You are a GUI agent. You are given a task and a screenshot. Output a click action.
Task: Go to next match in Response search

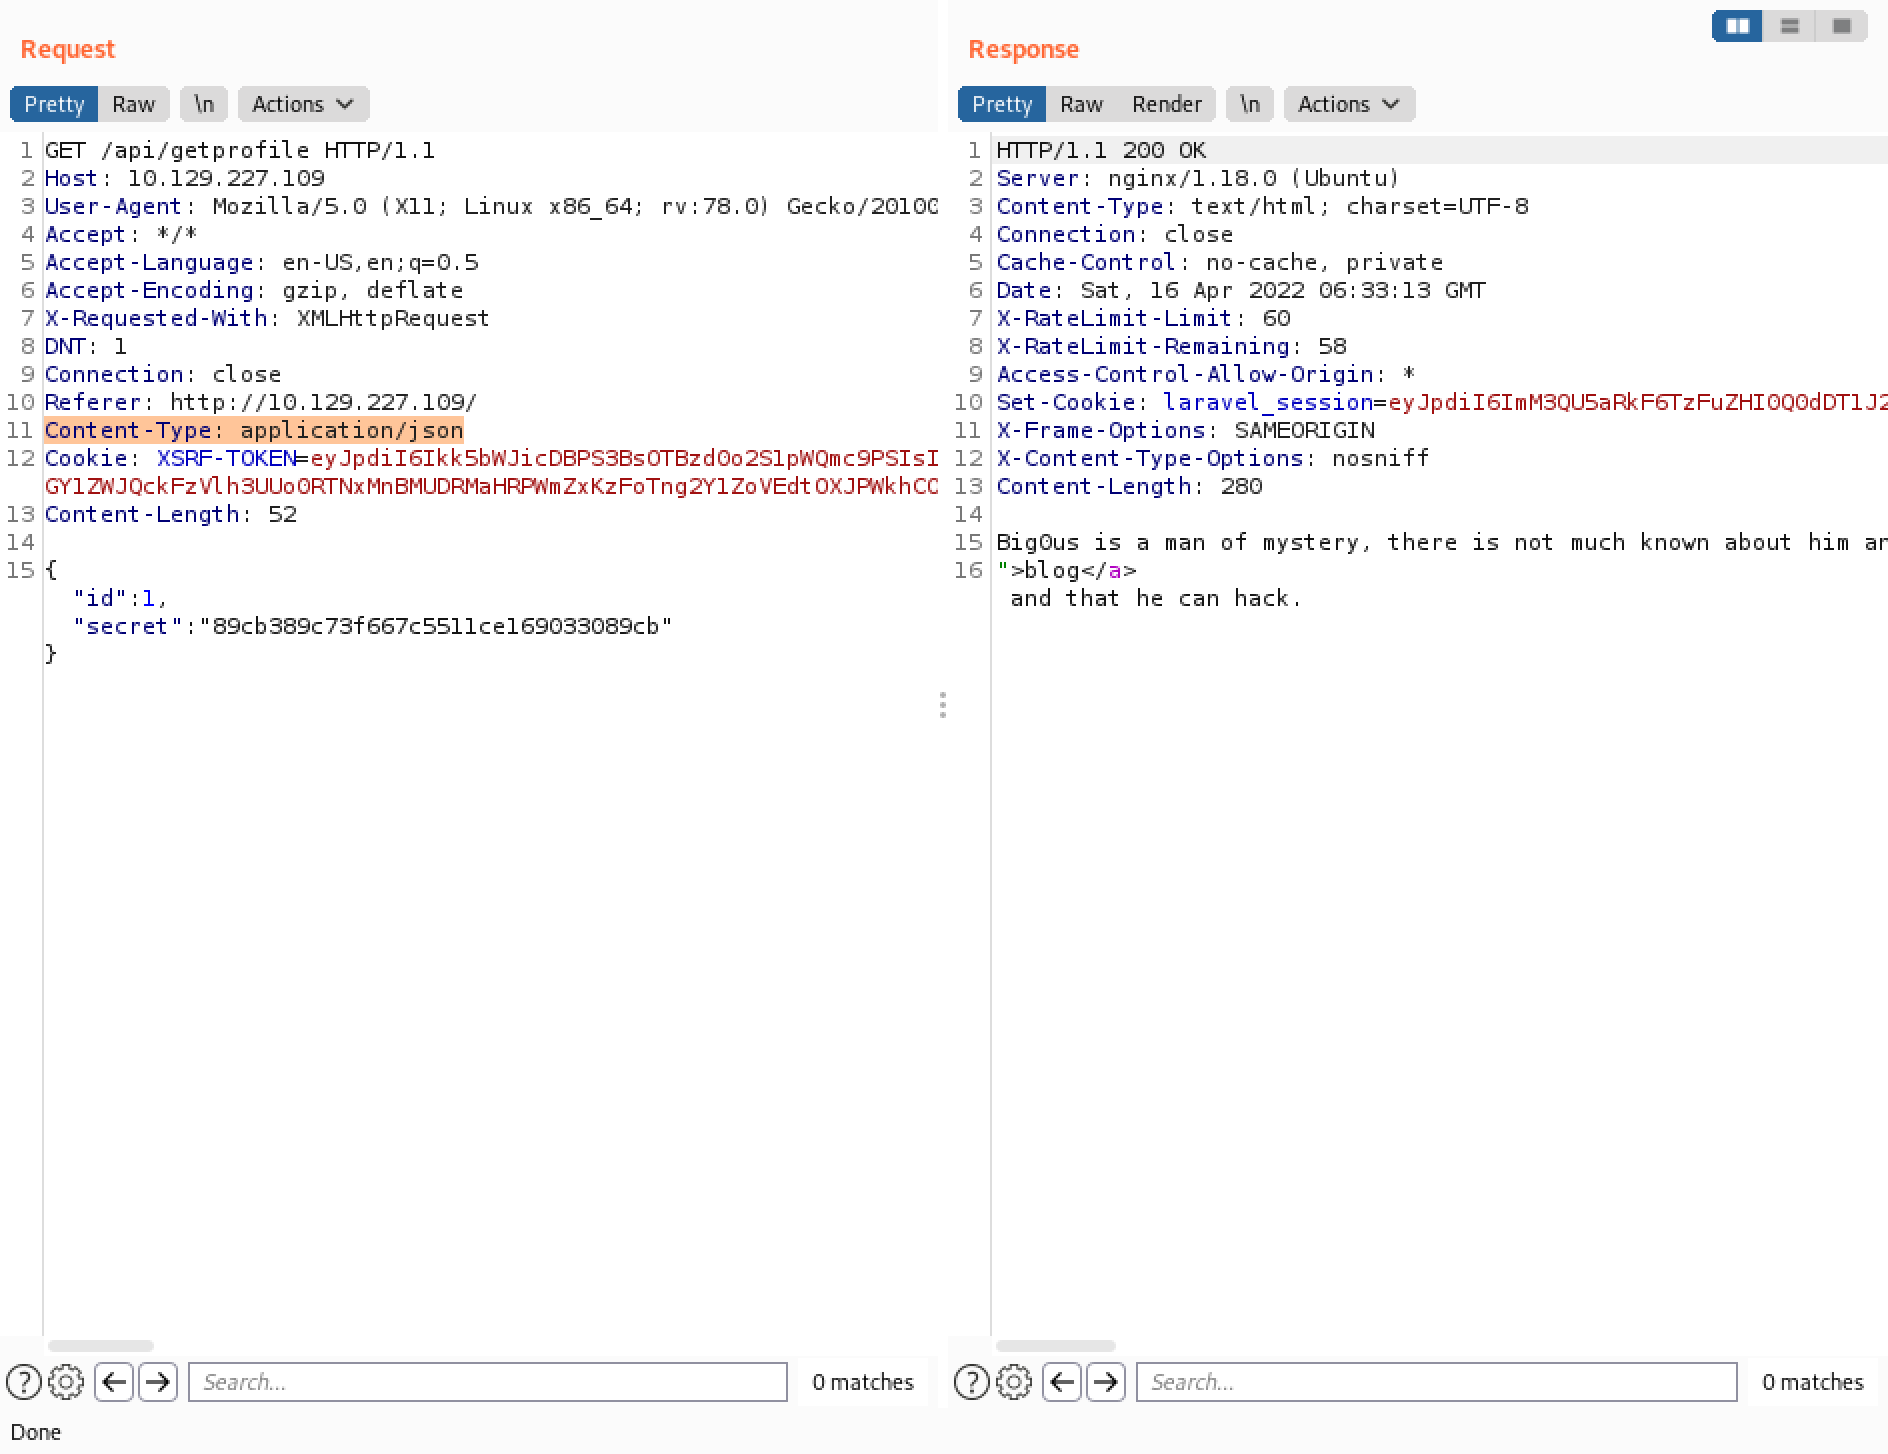tap(1106, 1382)
